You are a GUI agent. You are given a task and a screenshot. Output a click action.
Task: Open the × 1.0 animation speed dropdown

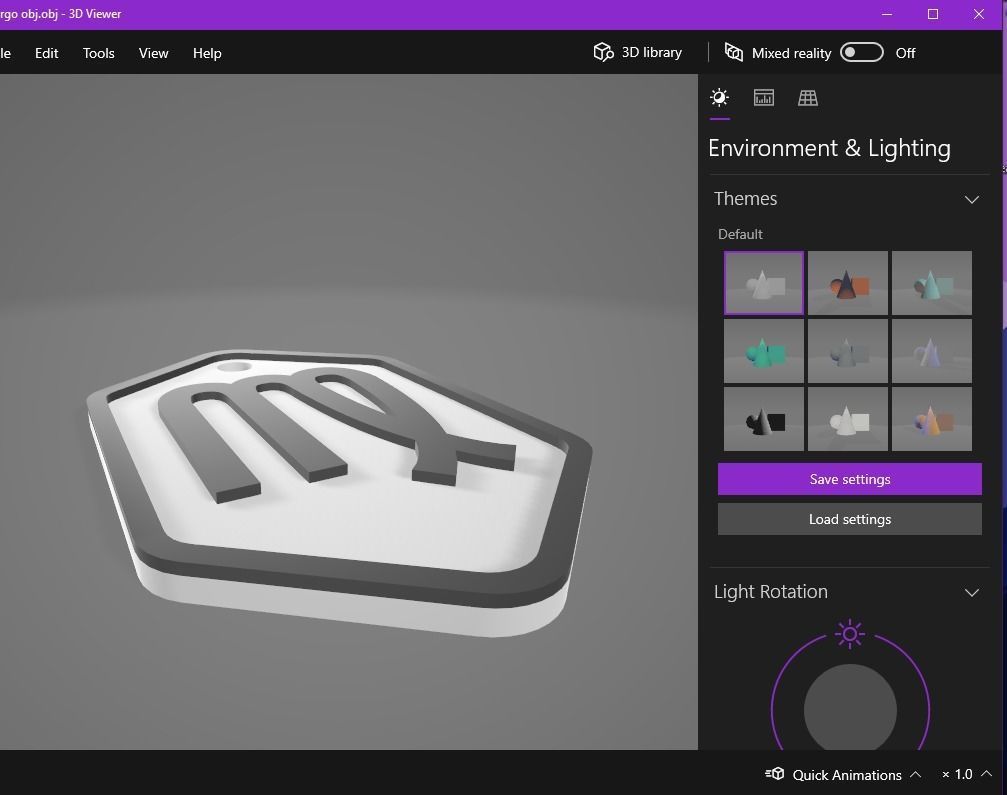coord(967,774)
